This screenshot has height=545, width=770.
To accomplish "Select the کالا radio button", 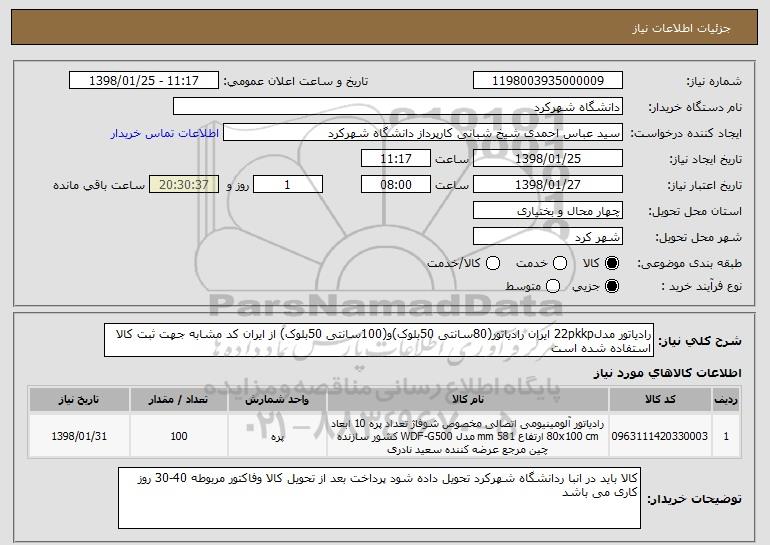I will 612,263.
